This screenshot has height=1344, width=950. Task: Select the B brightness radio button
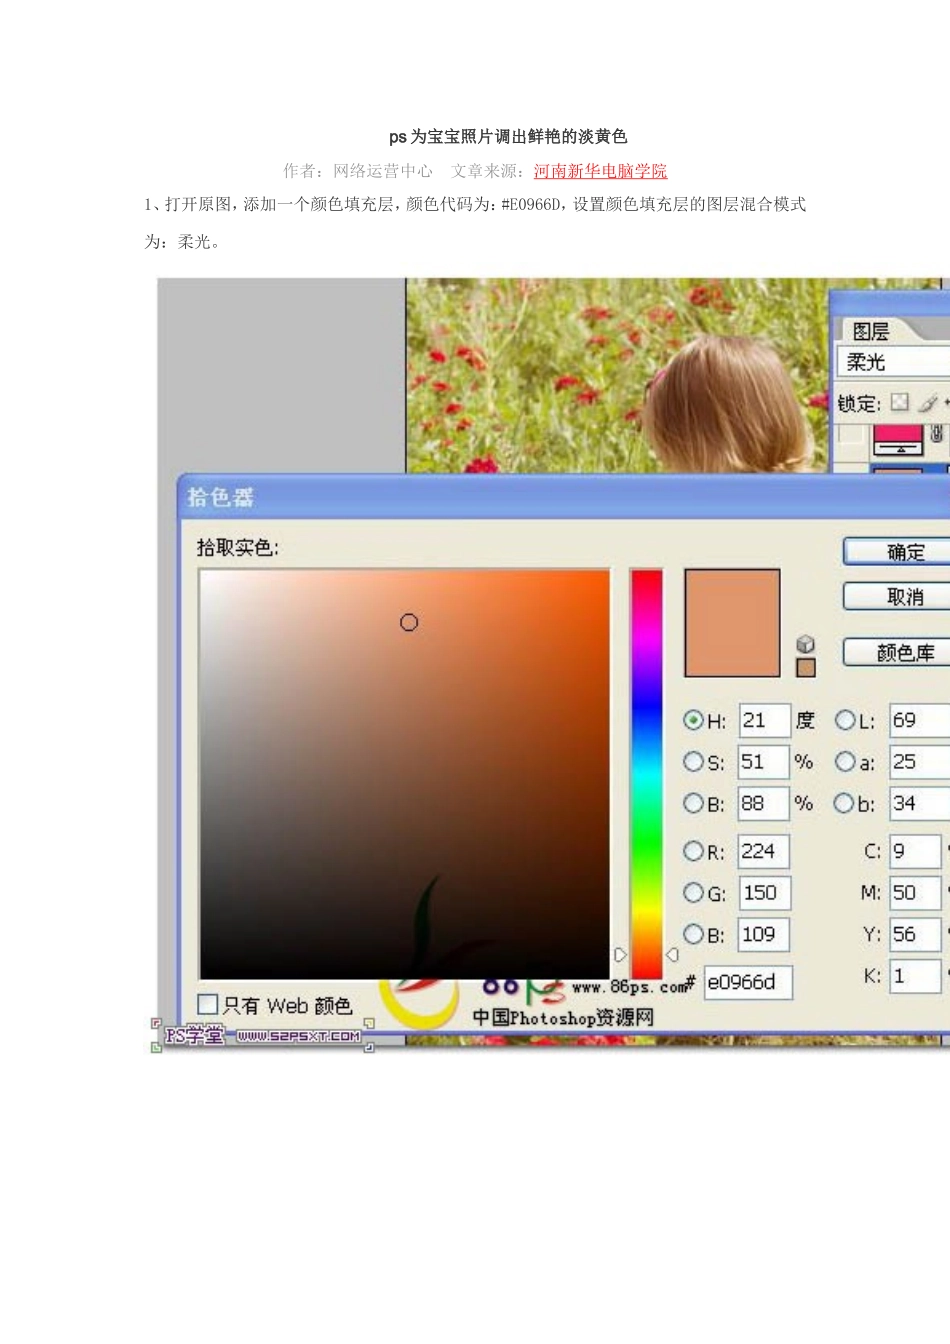(x=693, y=803)
